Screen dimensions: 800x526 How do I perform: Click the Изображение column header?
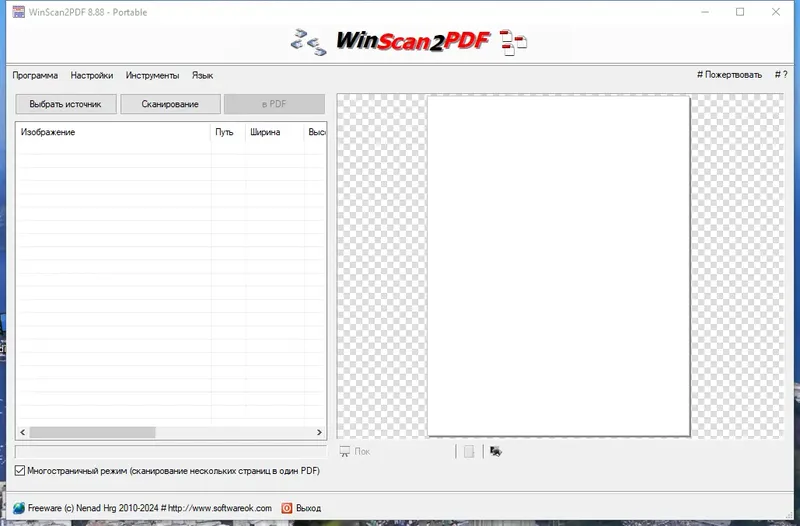click(113, 132)
